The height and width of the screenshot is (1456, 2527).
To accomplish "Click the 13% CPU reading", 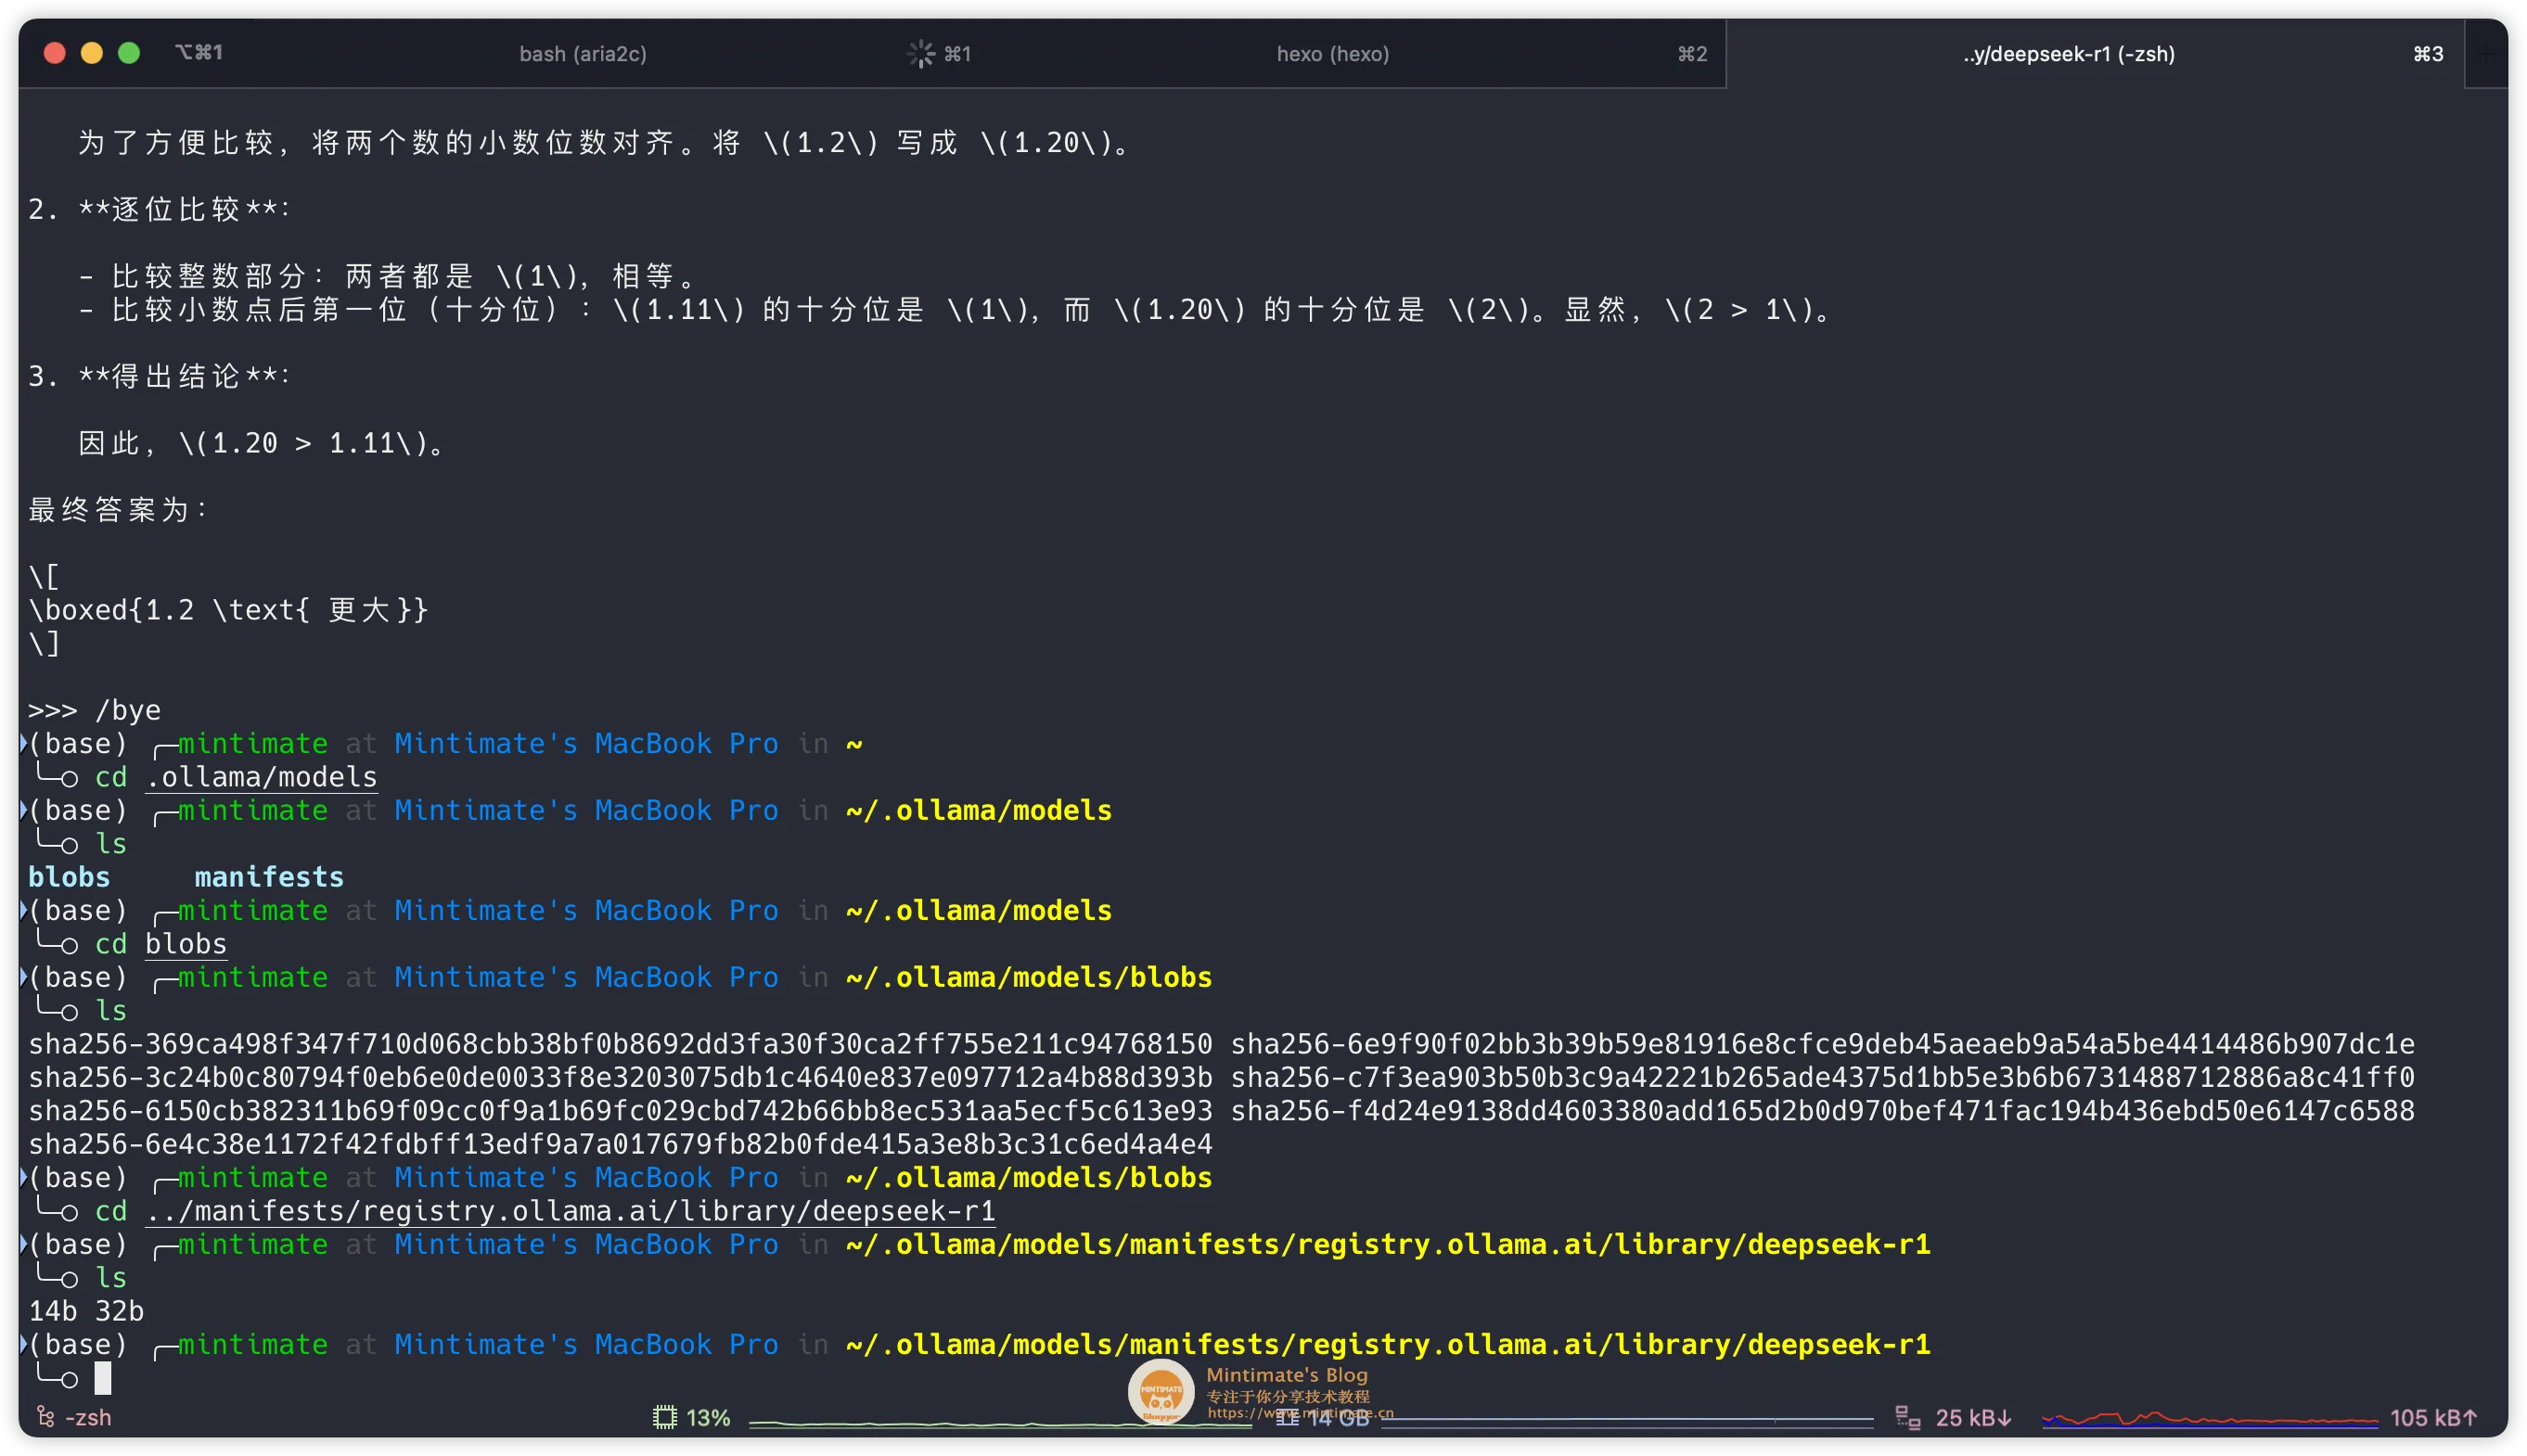I will (x=708, y=1417).
